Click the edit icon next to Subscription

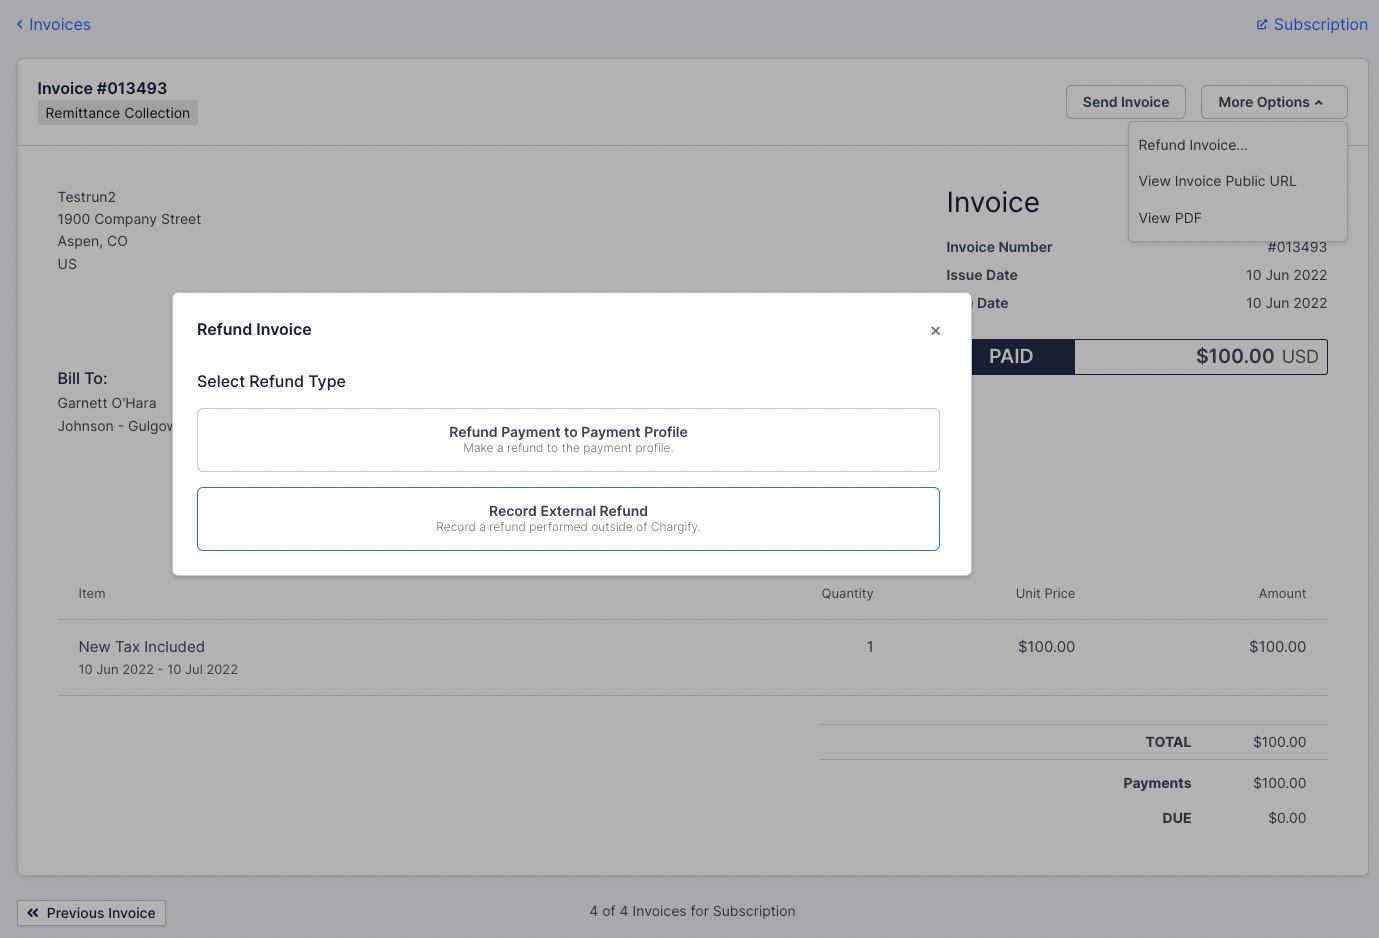pyautogui.click(x=1262, y=24)
